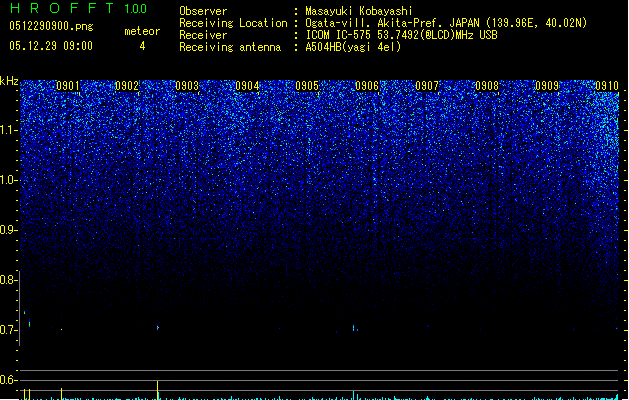Click the date 05.12.29 09:00

(x=51, y=46)
